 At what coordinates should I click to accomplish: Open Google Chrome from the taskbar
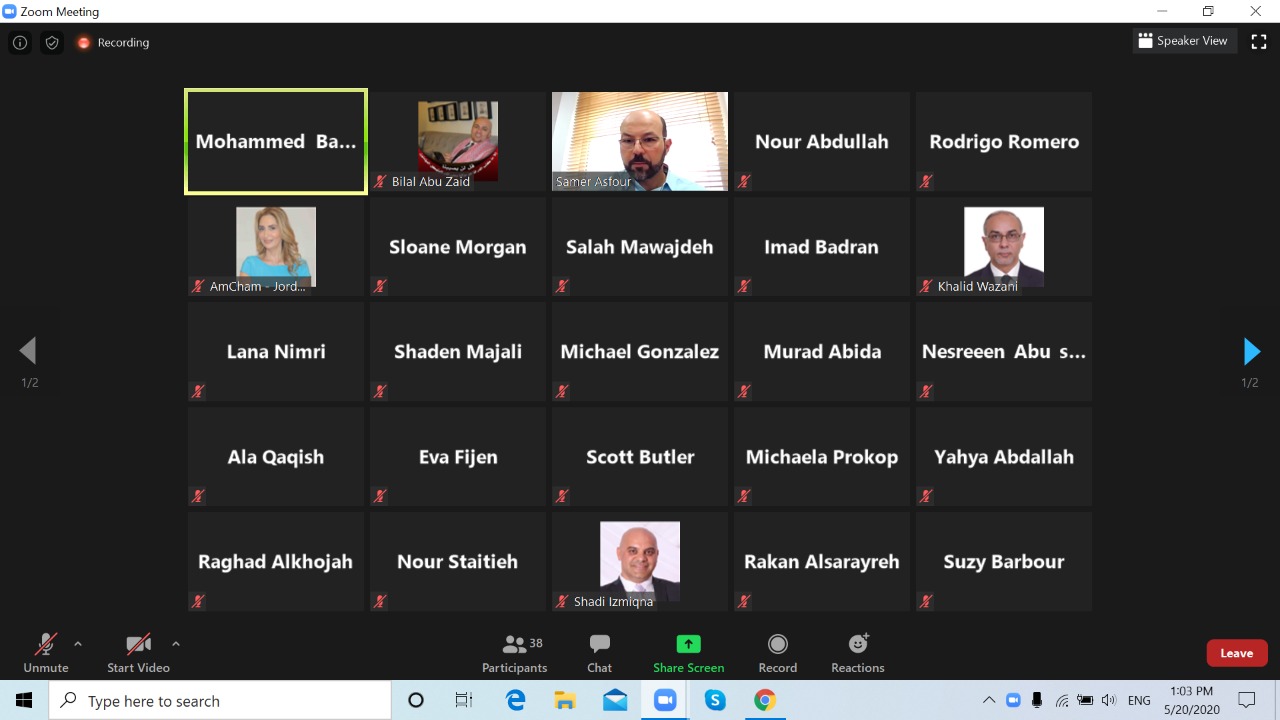tap(765, 701)
